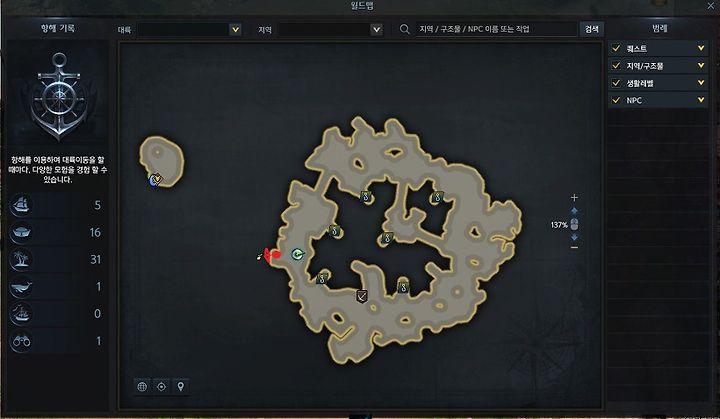Image resolution: width=720 pixels, height=419 pixels.
Task: Click the center-on-position crosshair icon
Action: (x=161, y=387)
